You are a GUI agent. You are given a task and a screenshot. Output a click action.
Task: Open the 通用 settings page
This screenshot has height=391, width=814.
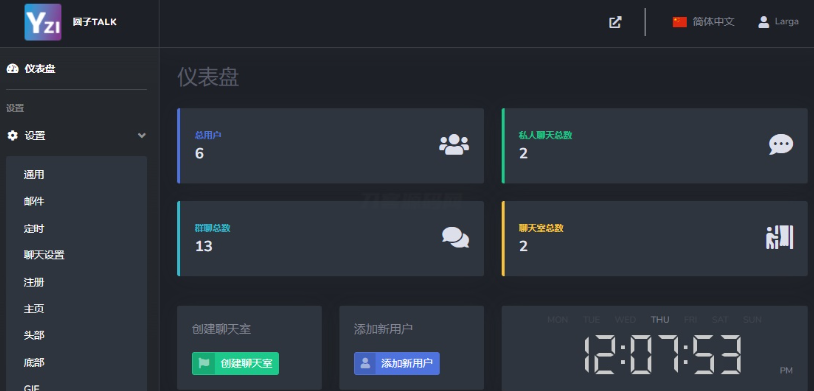34,174
